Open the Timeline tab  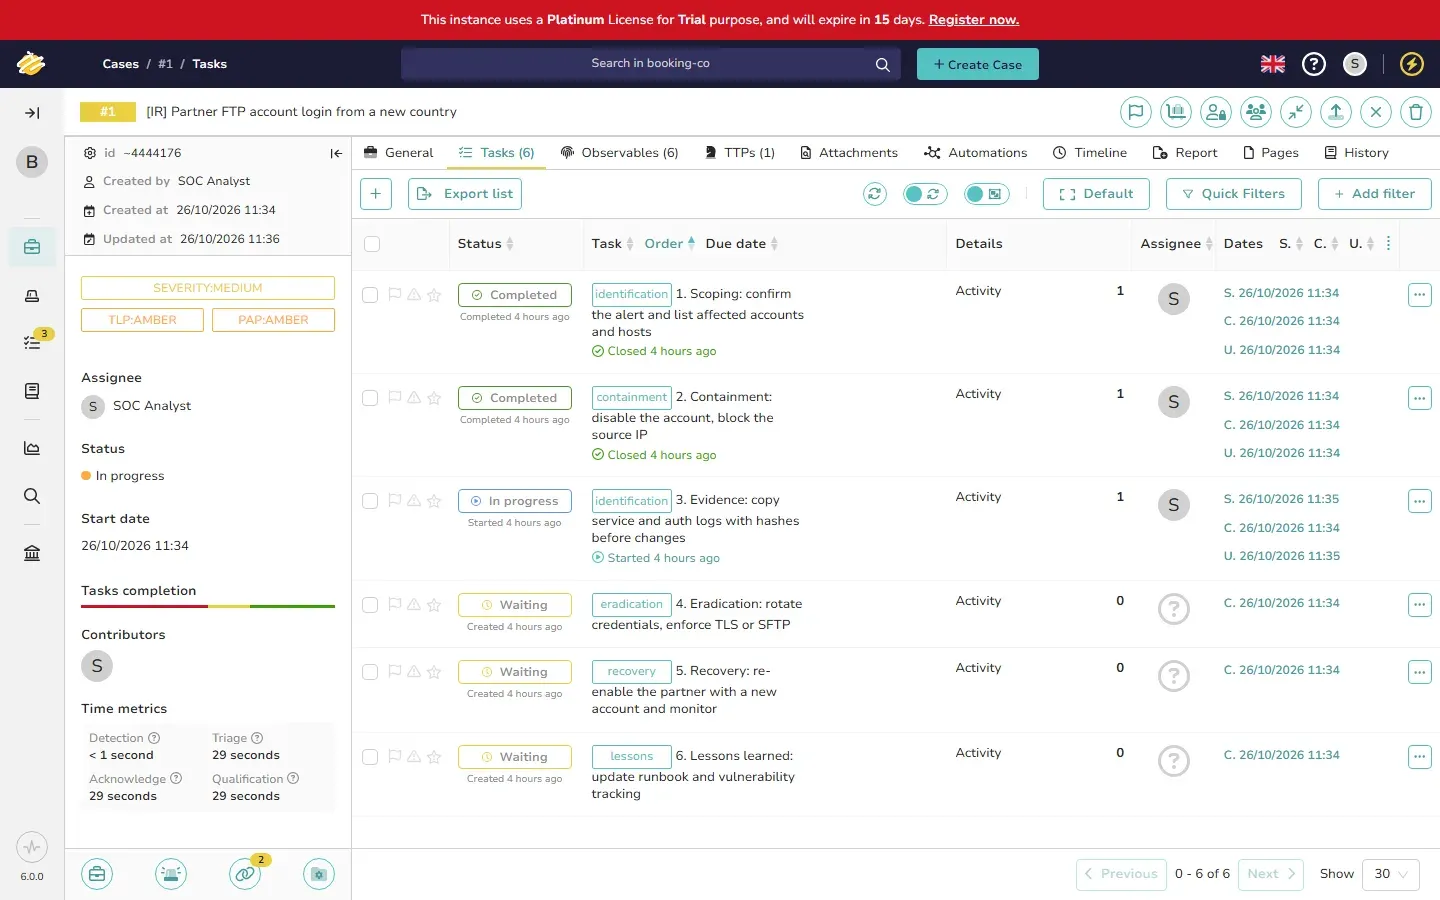click(x=1090, y=153)
